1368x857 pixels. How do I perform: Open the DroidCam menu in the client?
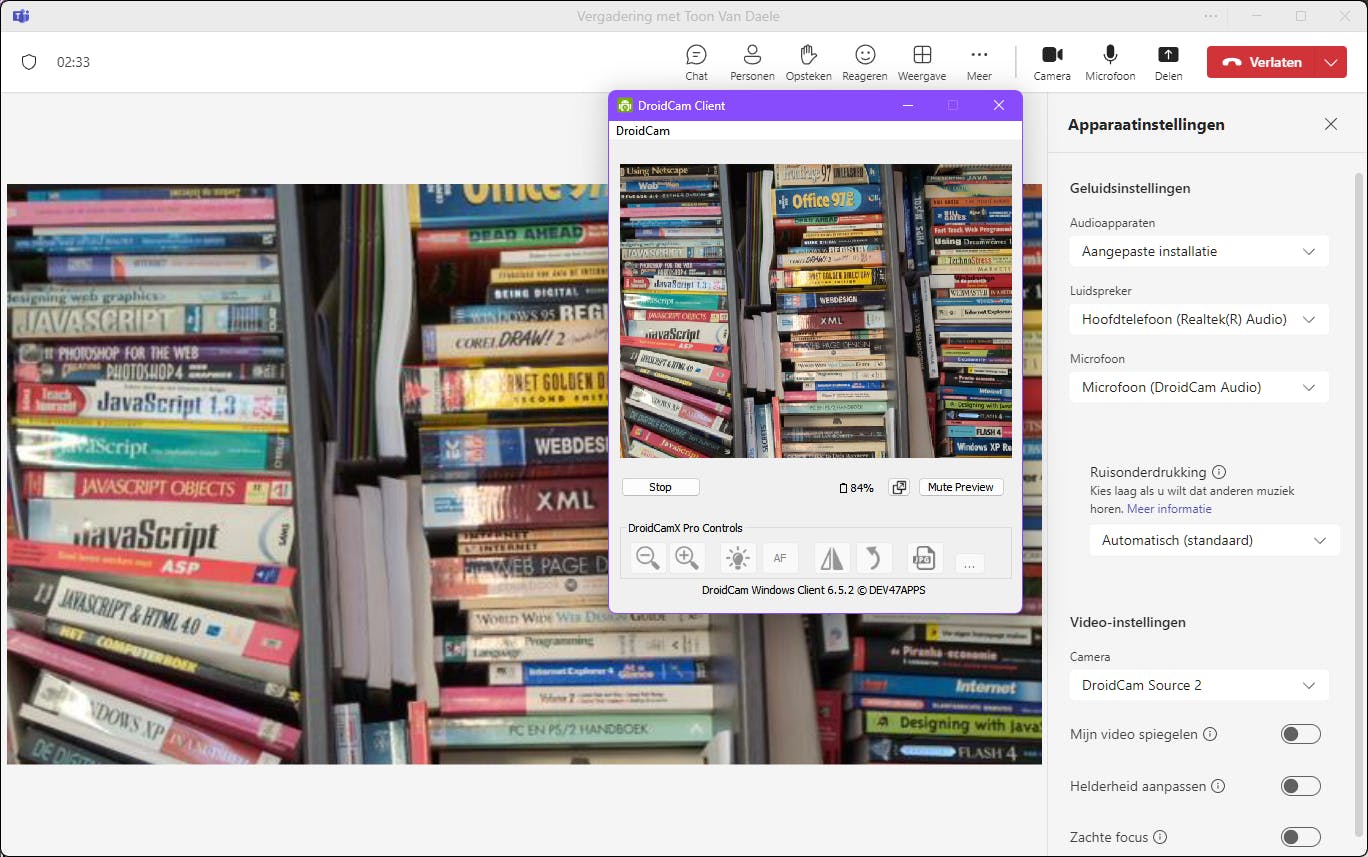643,131
